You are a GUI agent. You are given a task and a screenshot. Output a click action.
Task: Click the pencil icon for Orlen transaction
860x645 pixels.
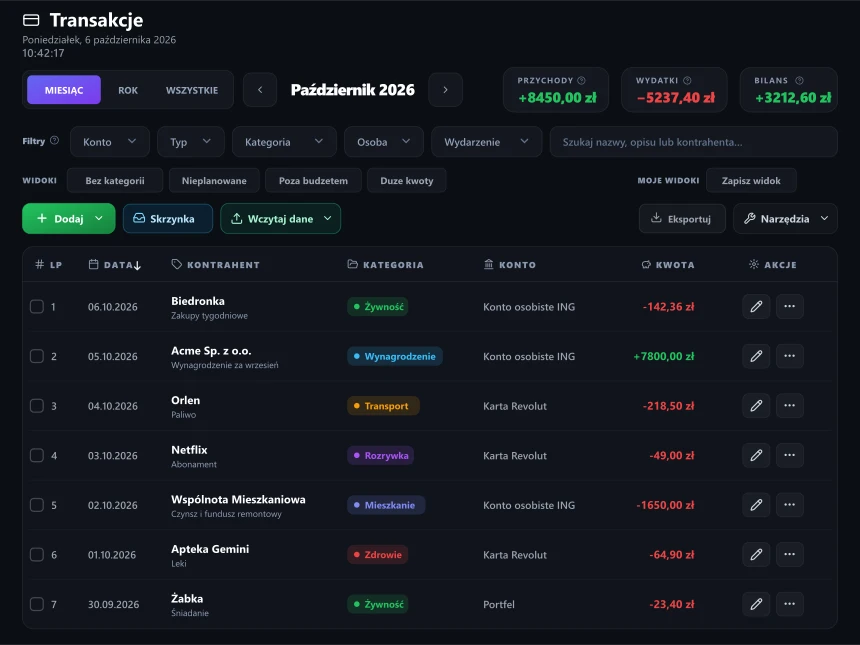point(756,406)
